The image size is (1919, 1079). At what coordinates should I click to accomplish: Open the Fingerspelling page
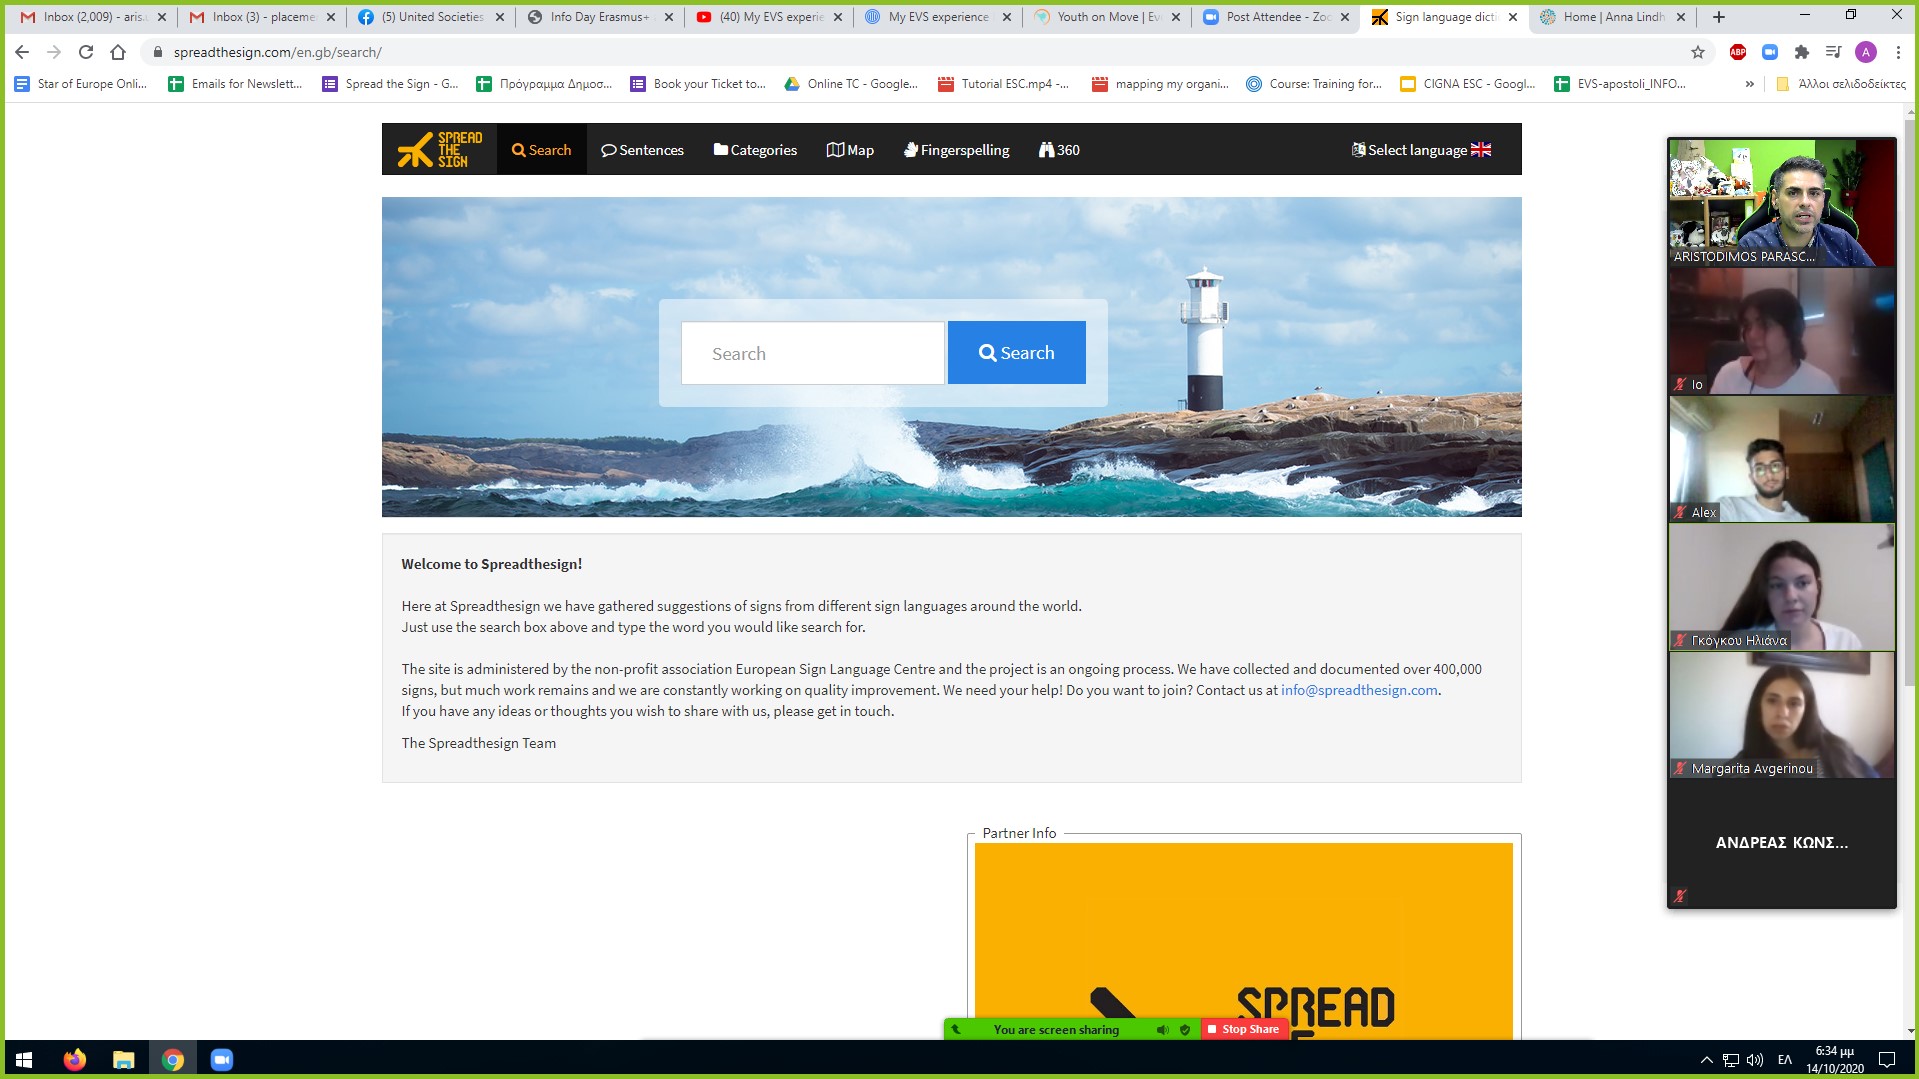[x=956, y=150]
